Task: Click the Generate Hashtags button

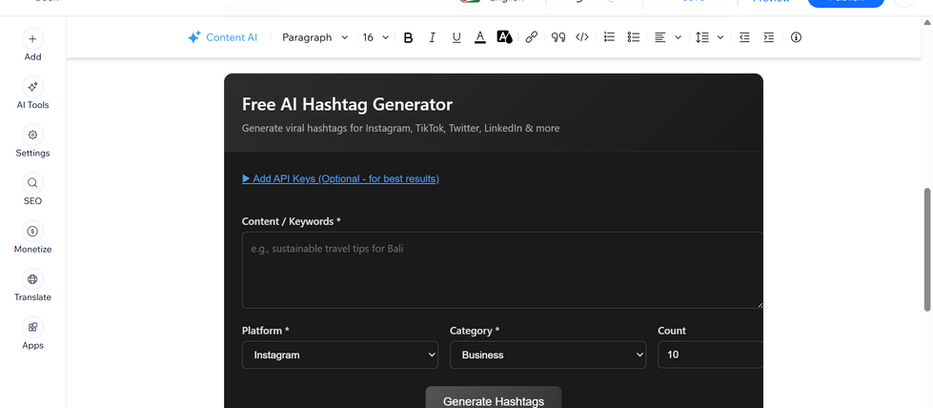Action: coord(493,399)
